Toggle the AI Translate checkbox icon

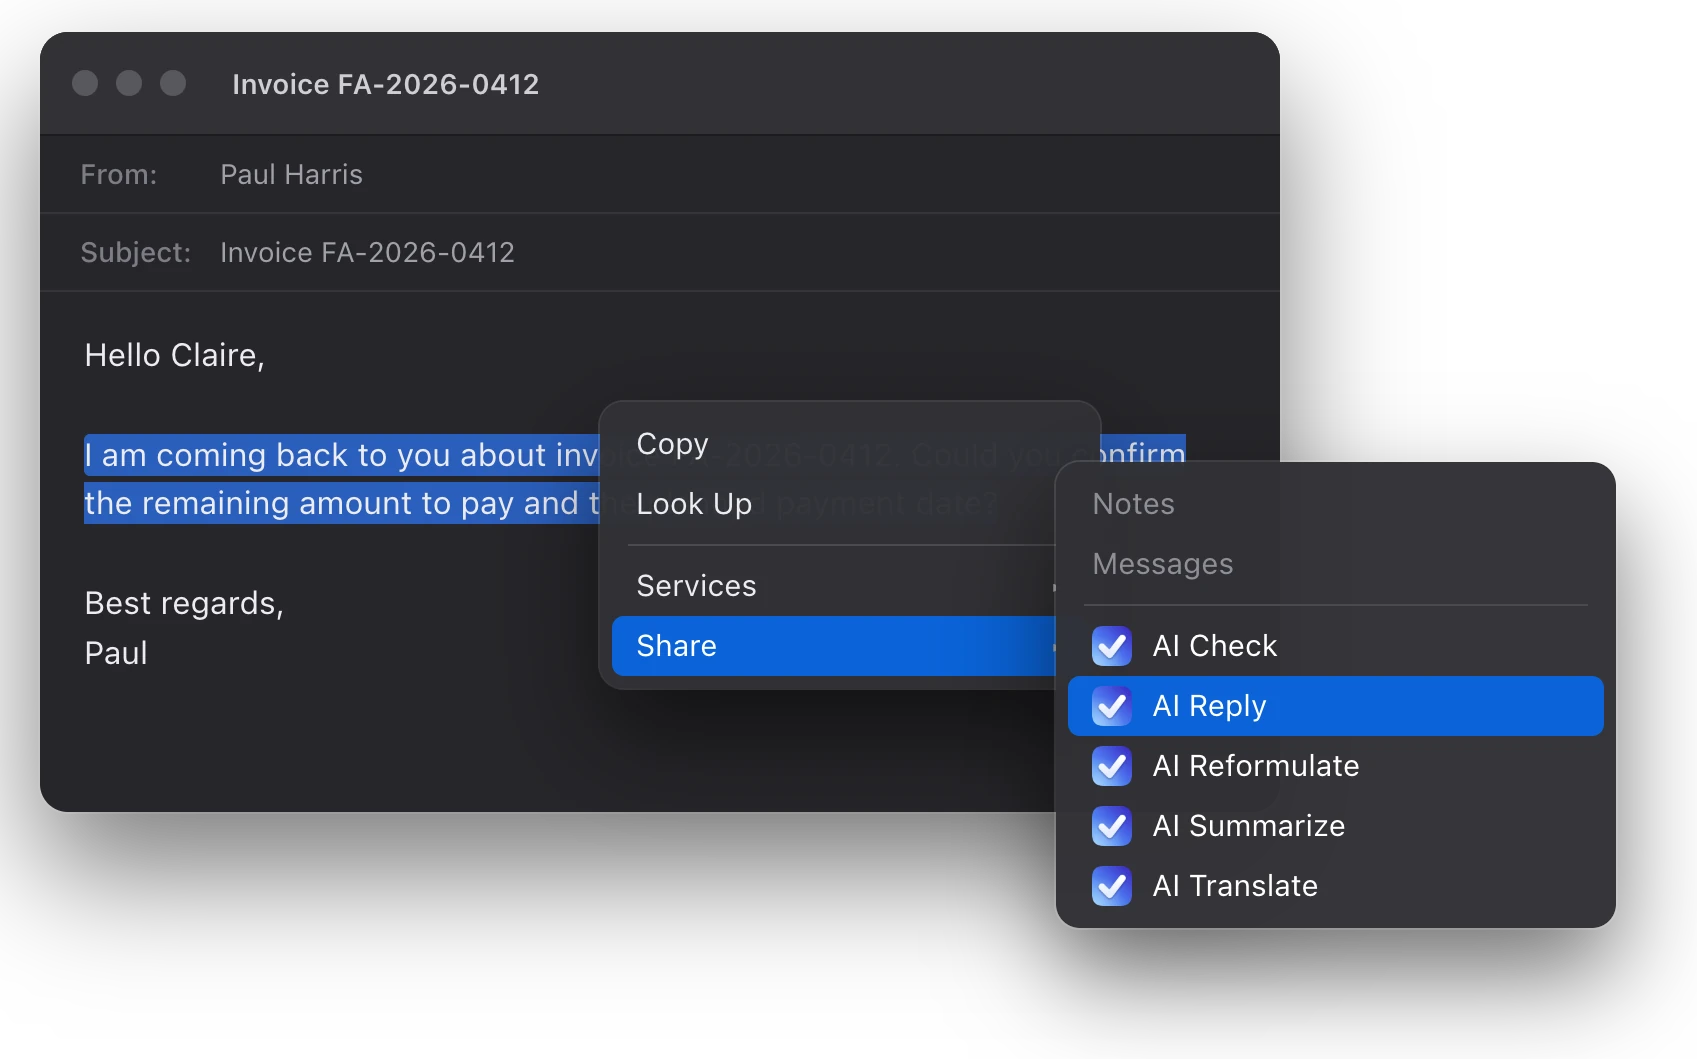click(1112, 886)
